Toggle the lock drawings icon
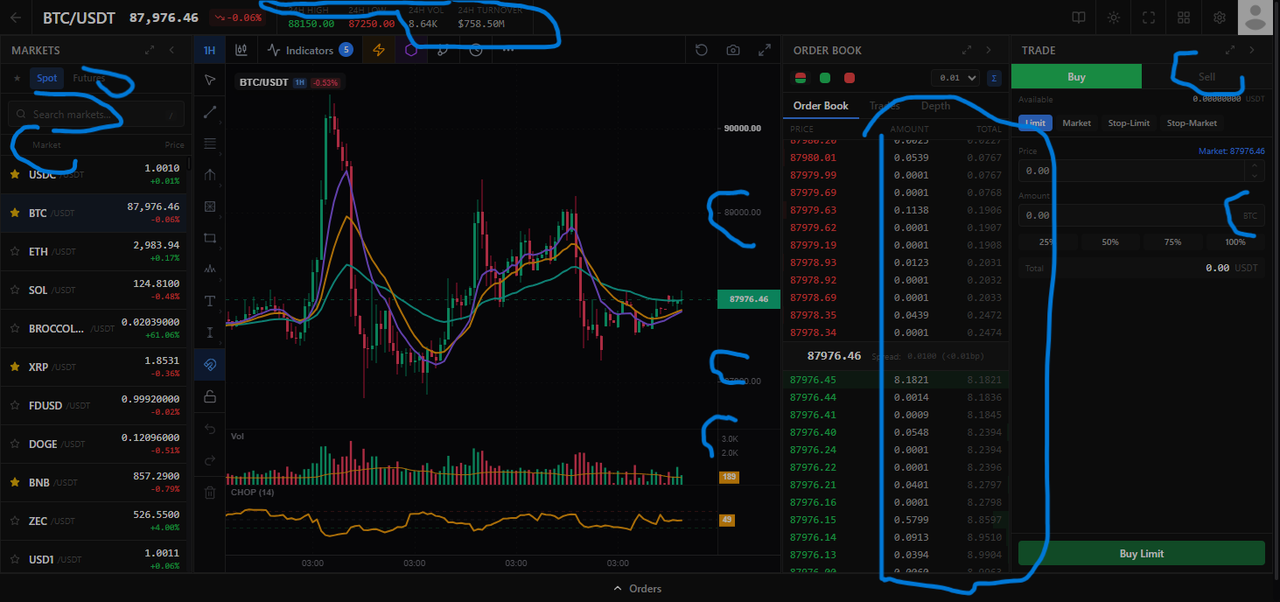 pos(210,397)
